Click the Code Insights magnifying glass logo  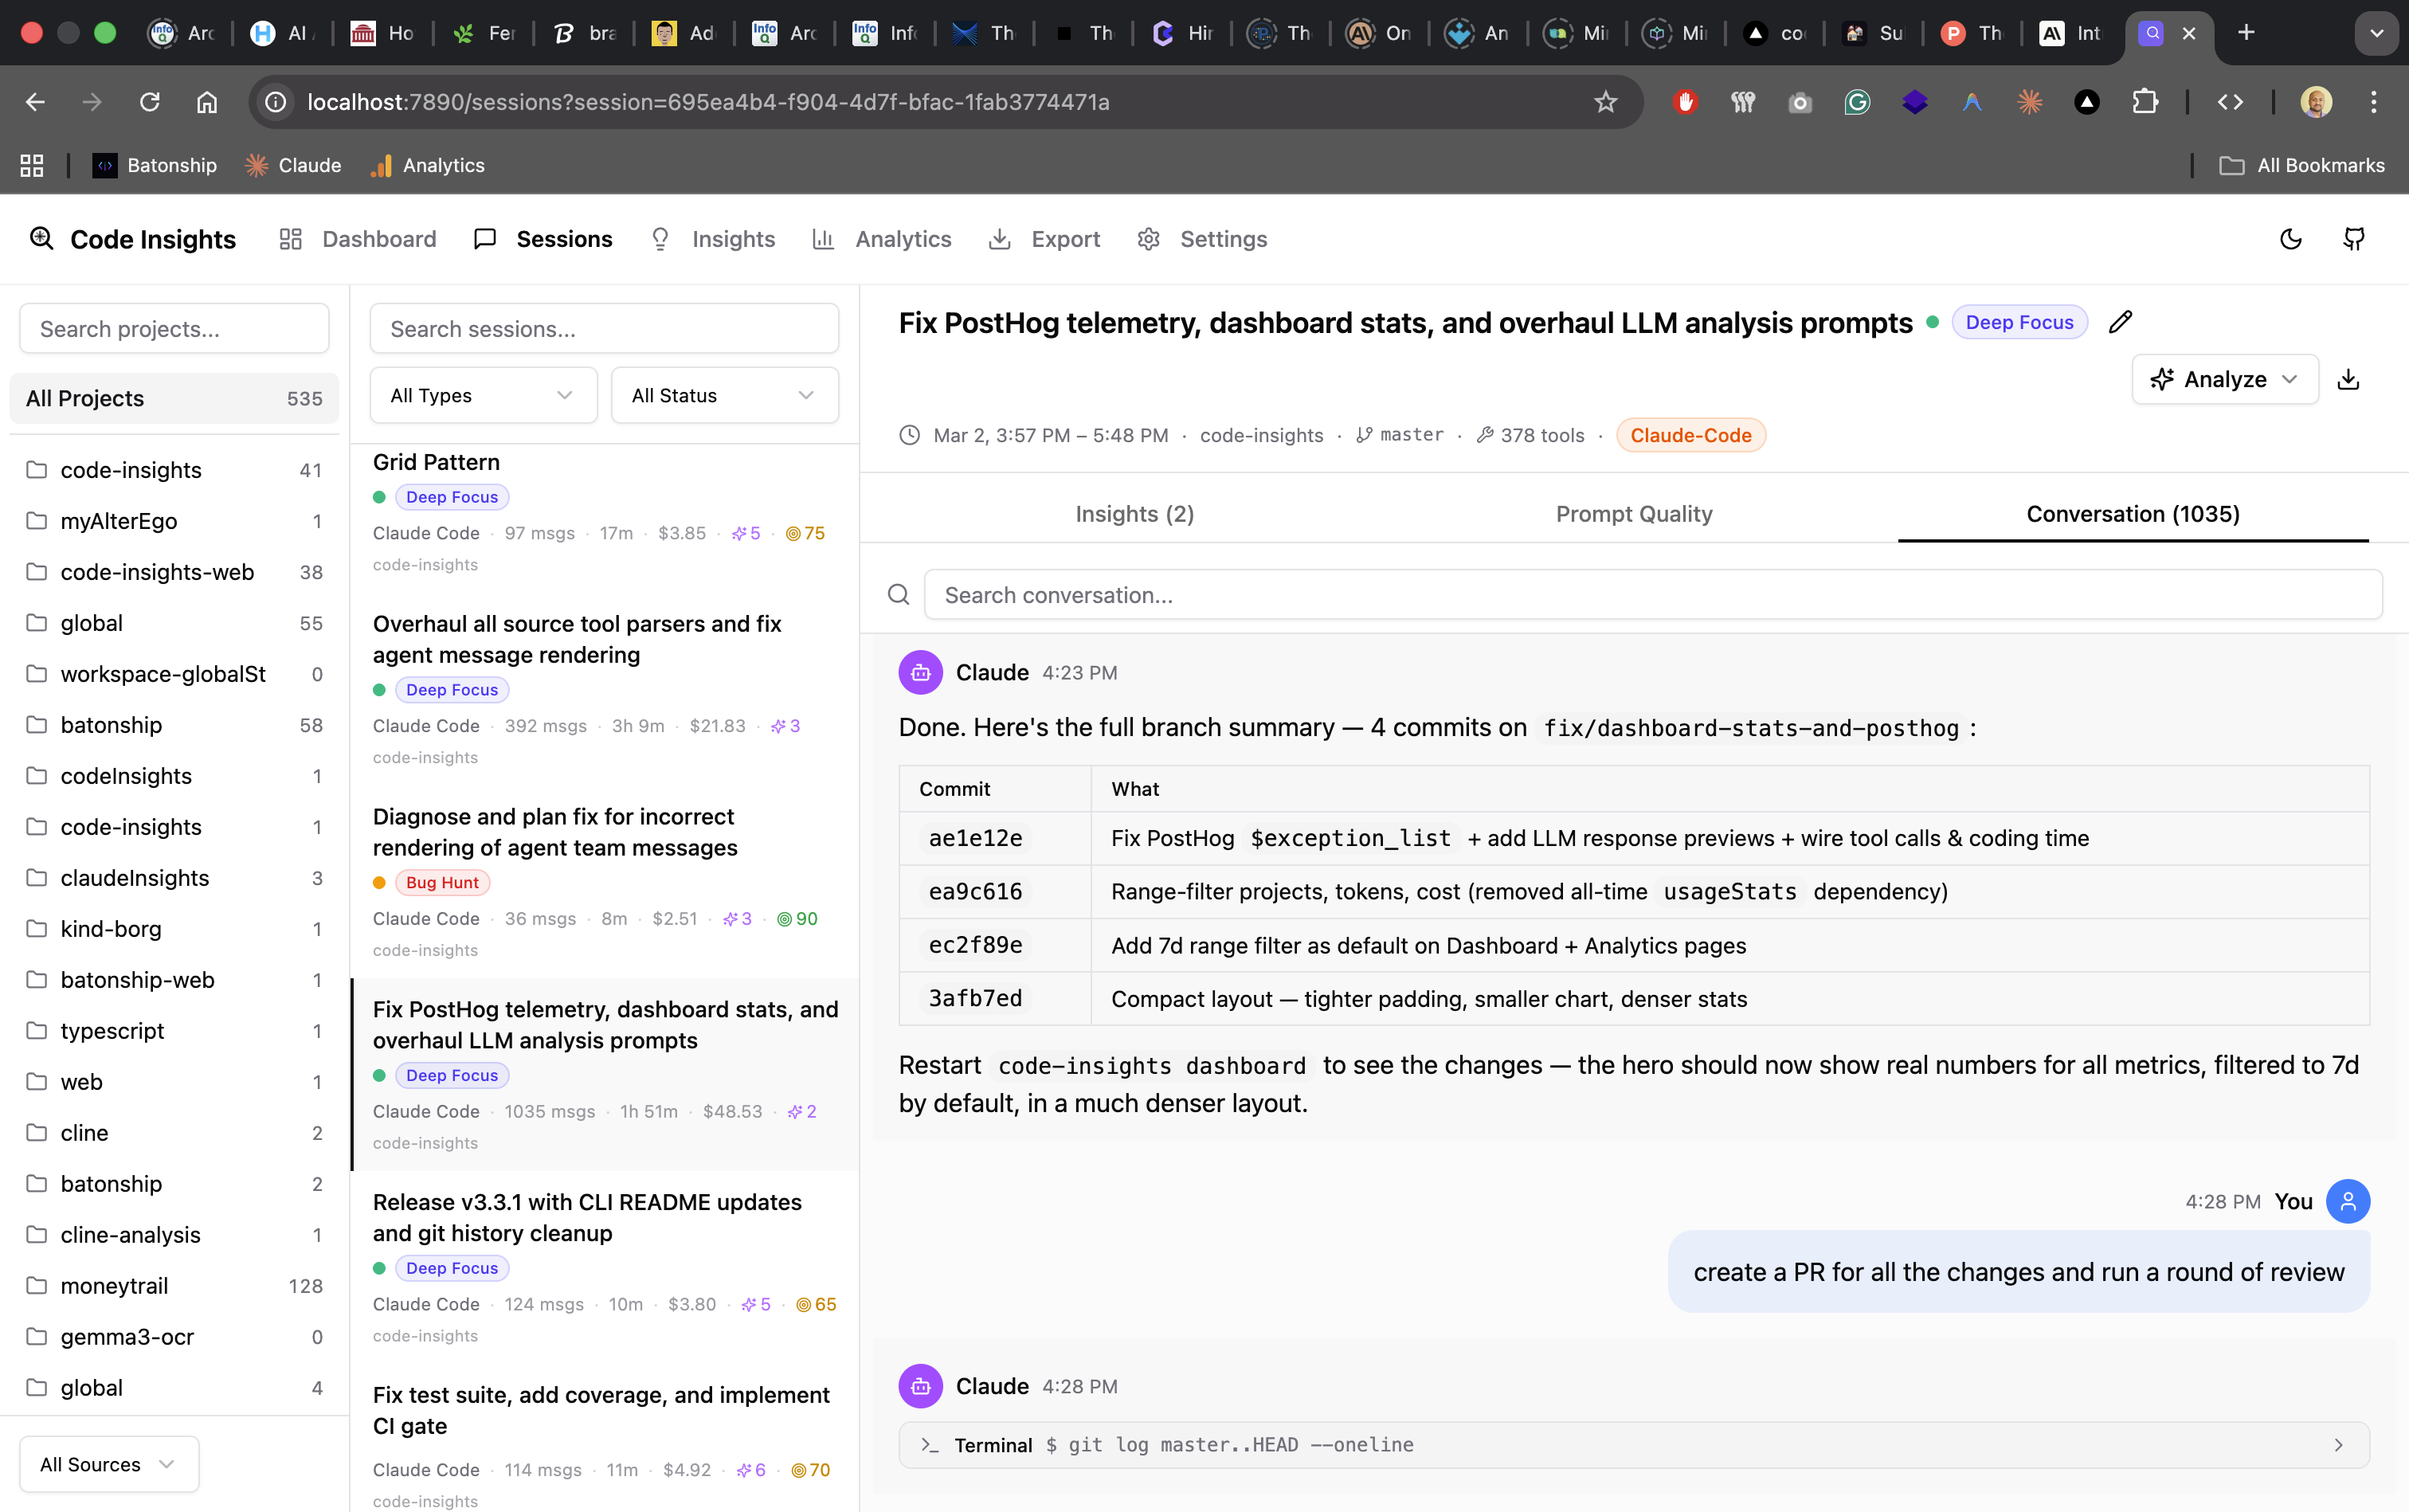coord(41,239)
